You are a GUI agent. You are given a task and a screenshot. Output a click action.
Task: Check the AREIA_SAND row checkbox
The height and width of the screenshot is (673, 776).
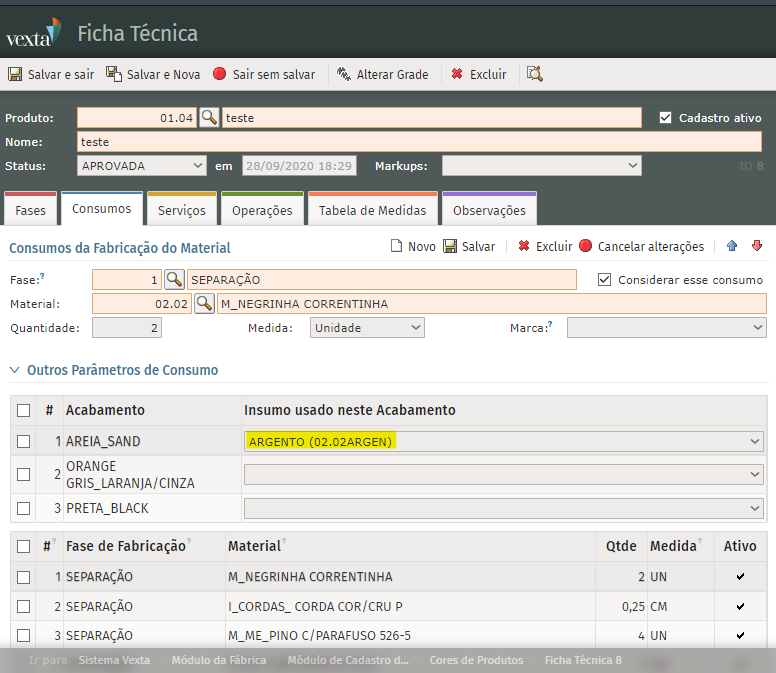24,441
